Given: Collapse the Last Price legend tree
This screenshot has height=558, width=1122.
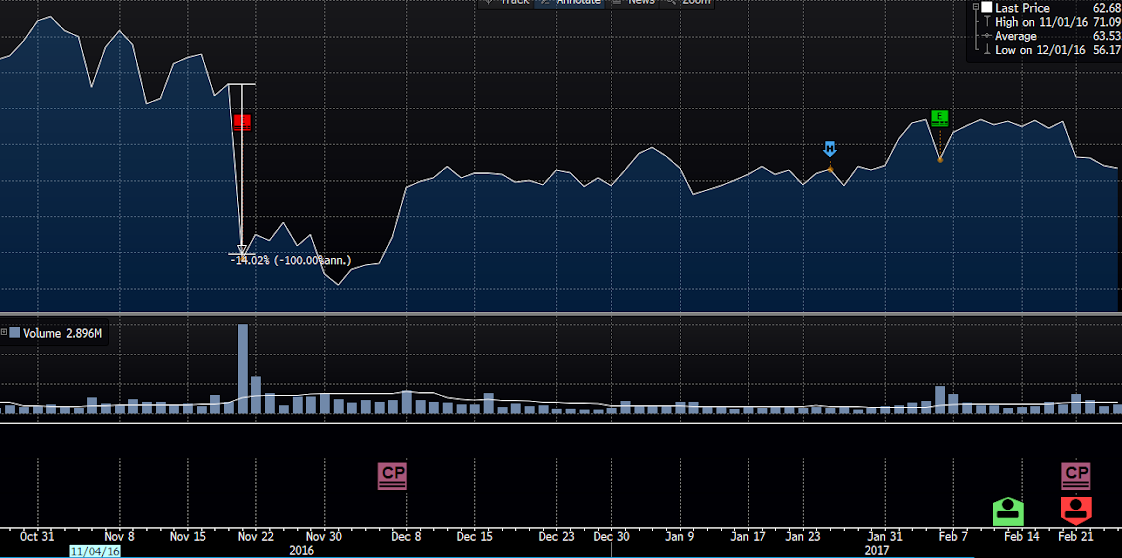Looking at the screenshot, I should tap(975, 7).
